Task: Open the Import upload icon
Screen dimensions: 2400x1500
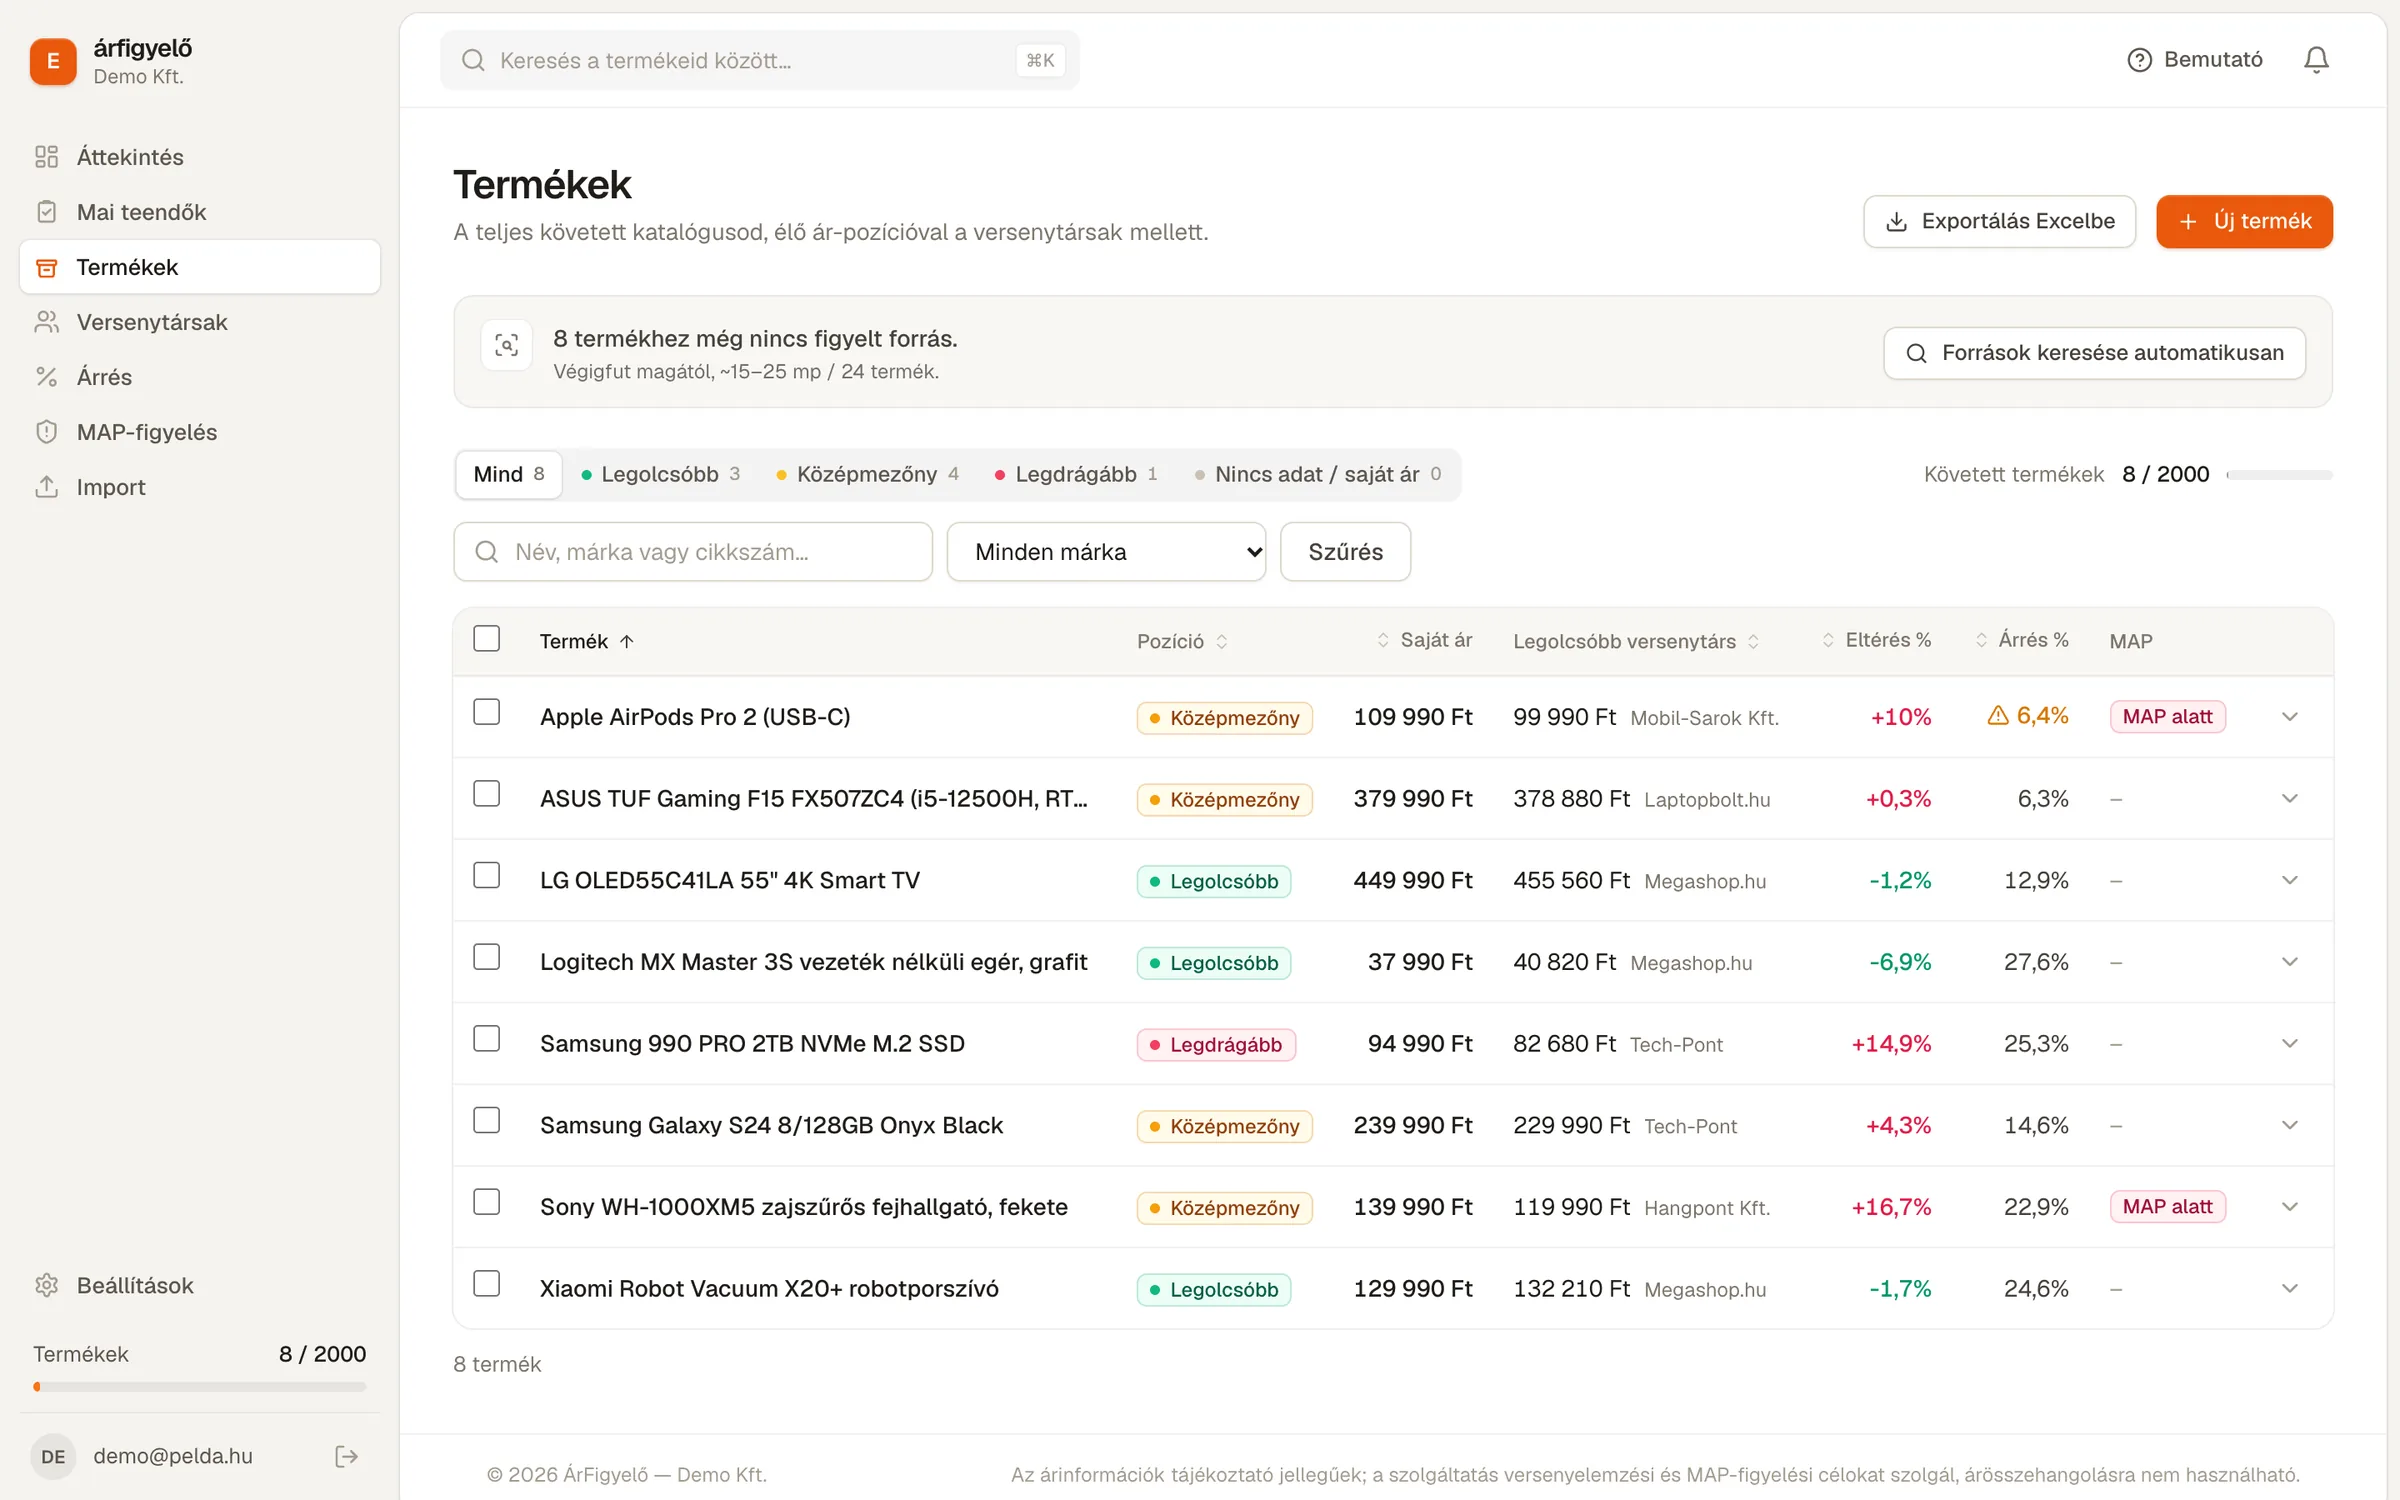Action: pos(47,487)
